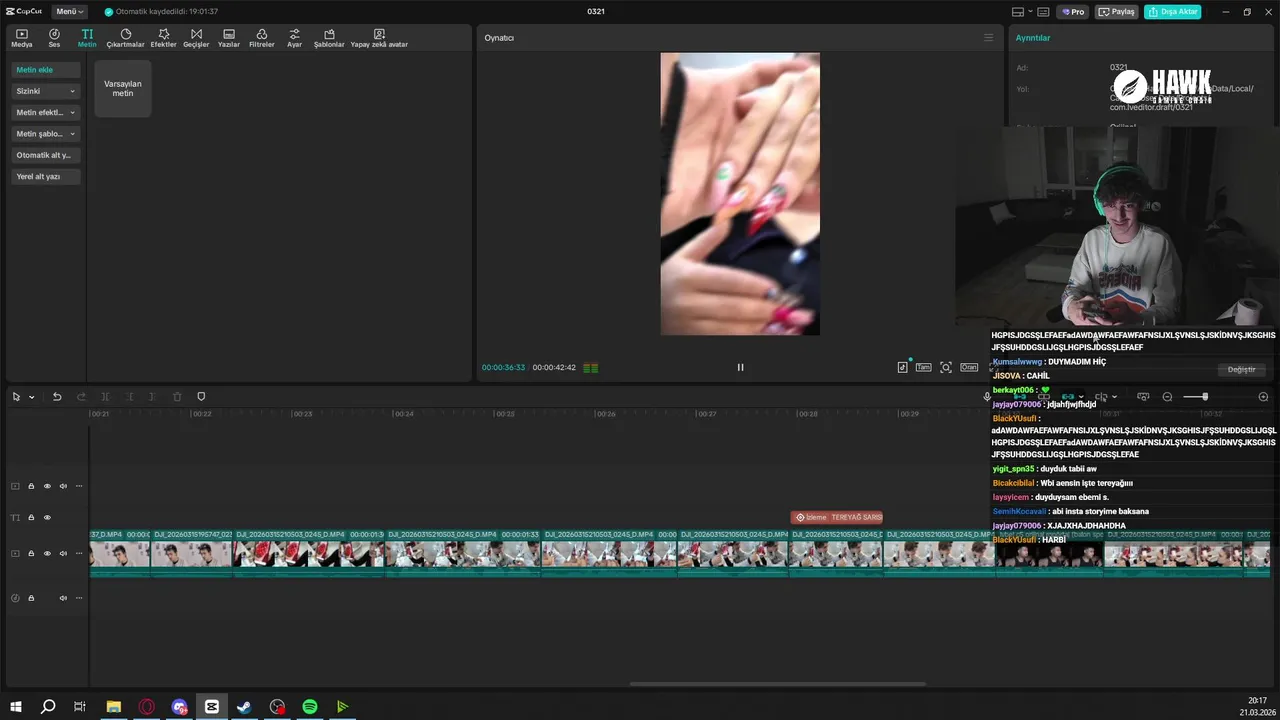Image resolution: width=1280 pixels, height=720 pixels.
Task: Expand the Sizinki category
Action: tap(45, 91)
